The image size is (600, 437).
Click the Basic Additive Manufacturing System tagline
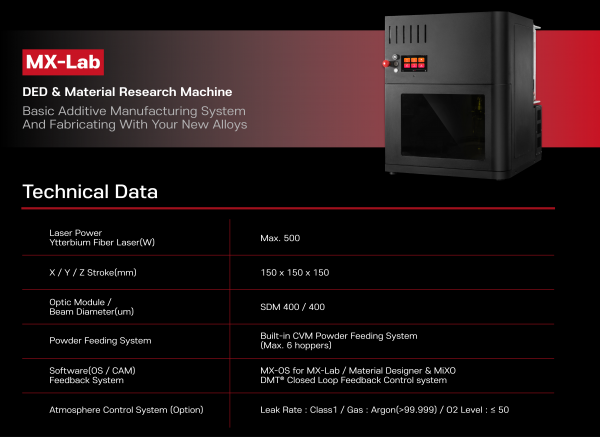click(x=134, y=110)
